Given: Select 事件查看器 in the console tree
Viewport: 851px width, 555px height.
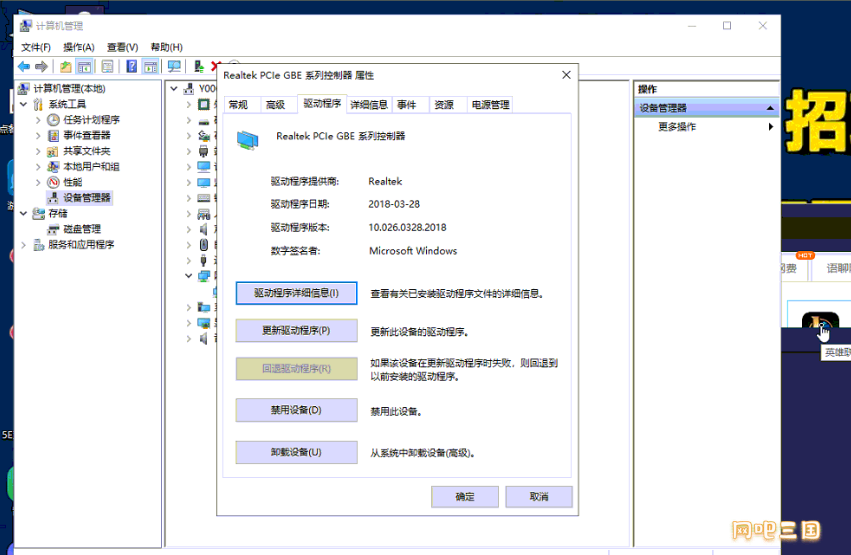Looking at the screenshot, I should click(87, 136).
